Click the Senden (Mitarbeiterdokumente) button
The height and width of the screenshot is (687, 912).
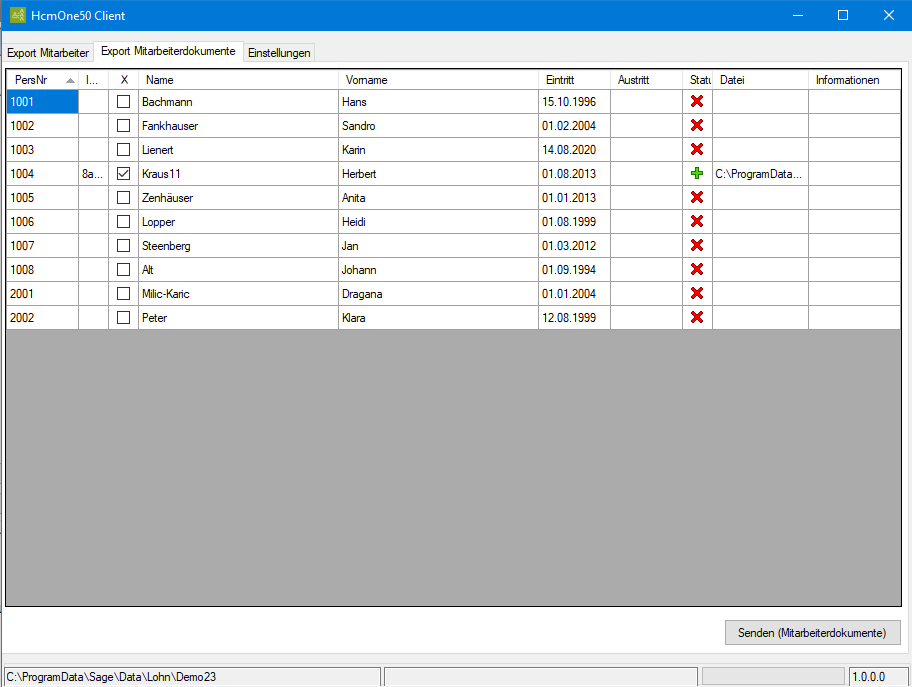point(812,632)
